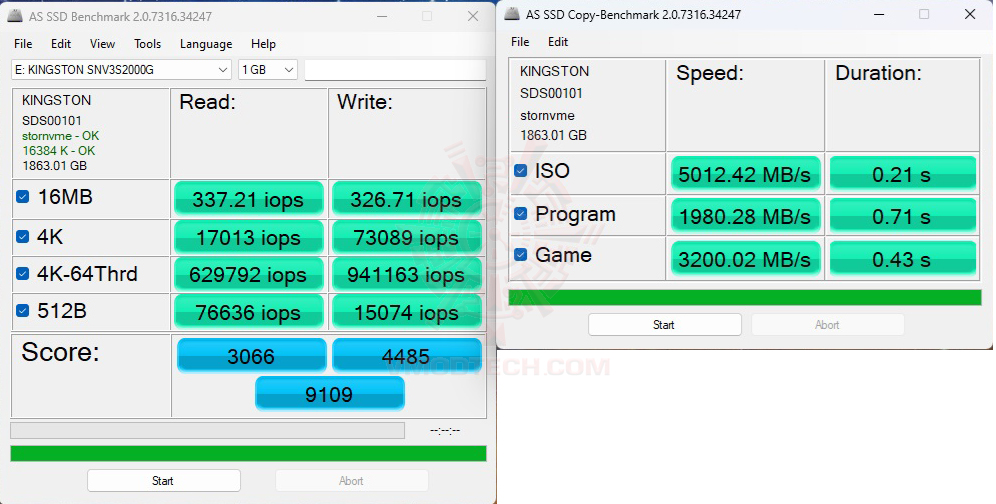Minimize the AS SSD Copy-Benchmark window

tap(878, 14)
